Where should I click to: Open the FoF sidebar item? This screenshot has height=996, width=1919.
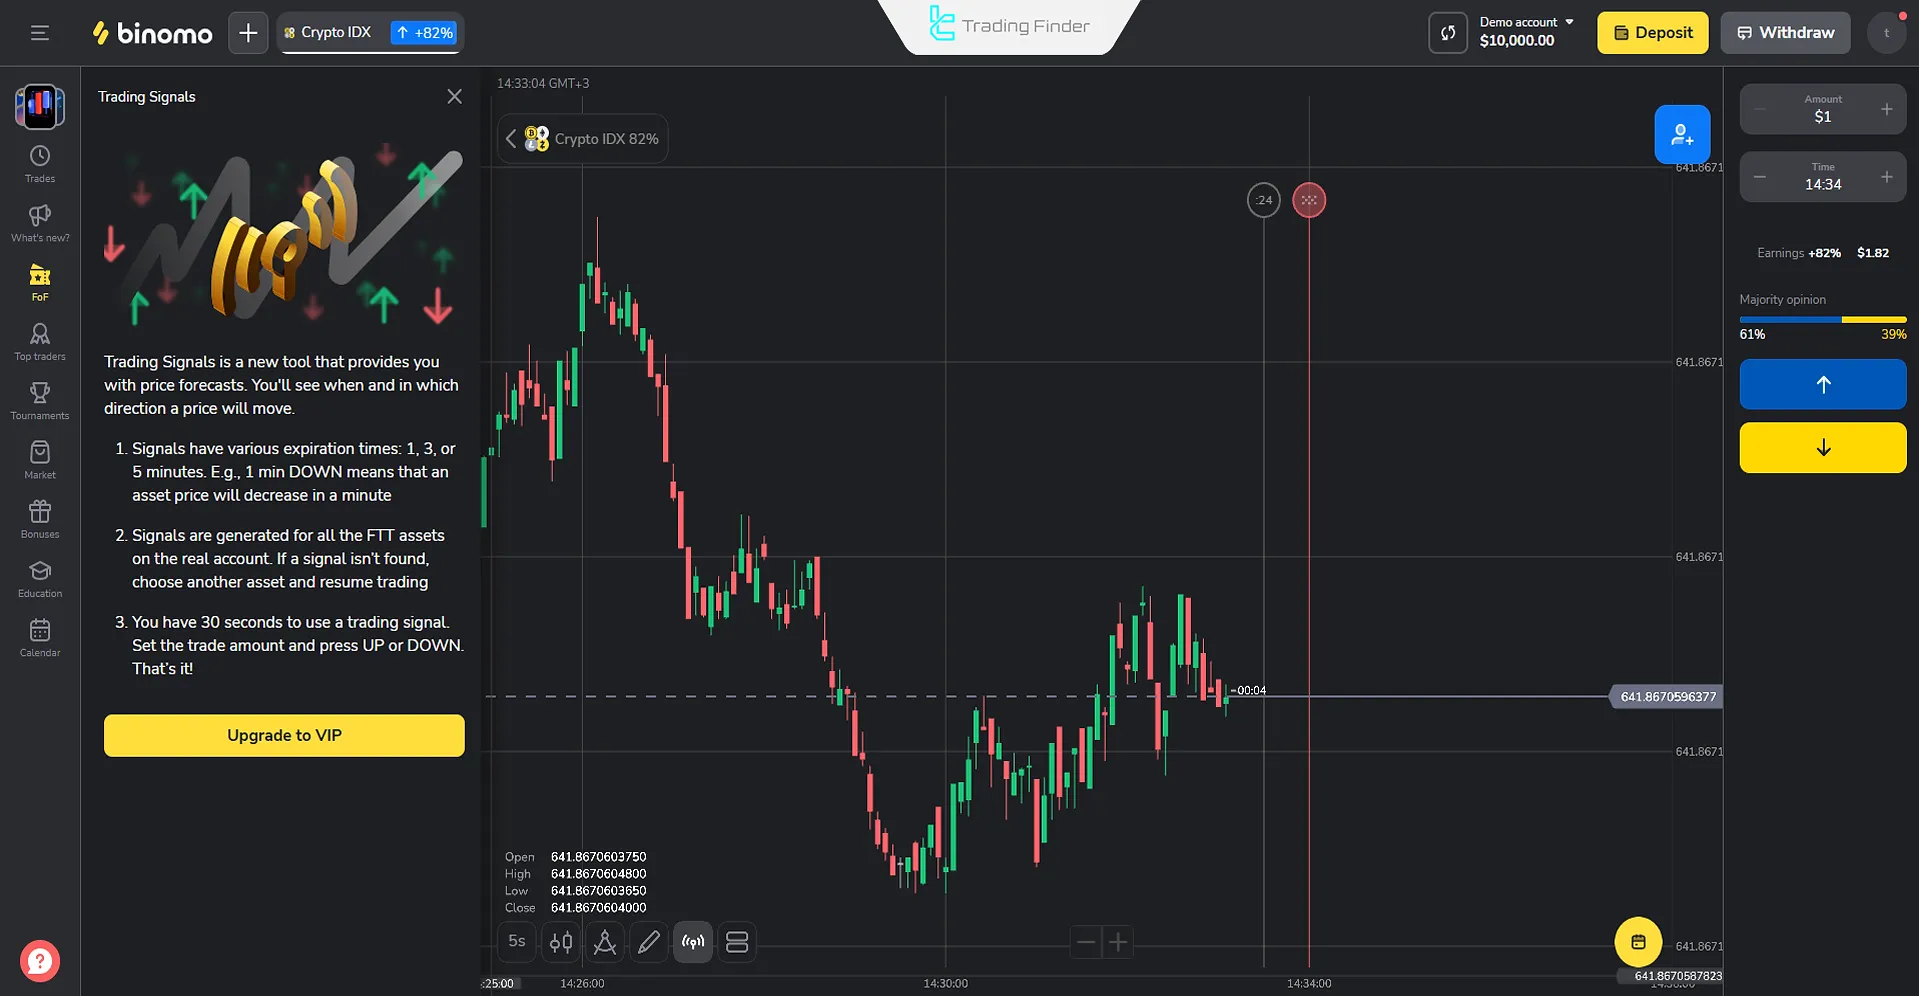pyautogui.click(x=40, y=282)
